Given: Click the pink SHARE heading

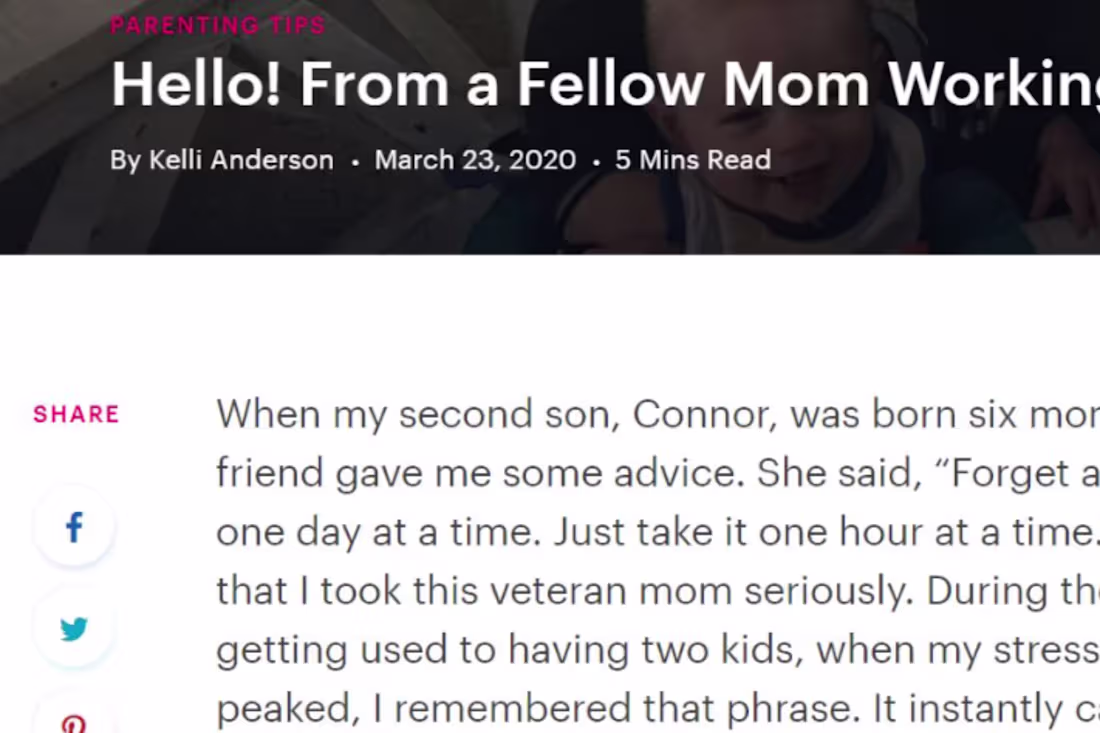Looking at the screenshot, I should 76,414.
